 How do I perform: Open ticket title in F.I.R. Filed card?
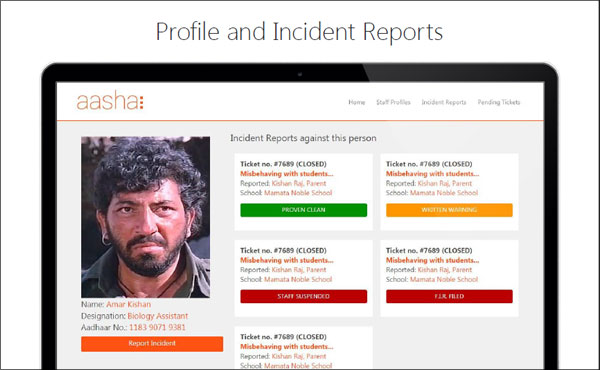[x=429, y=251]
